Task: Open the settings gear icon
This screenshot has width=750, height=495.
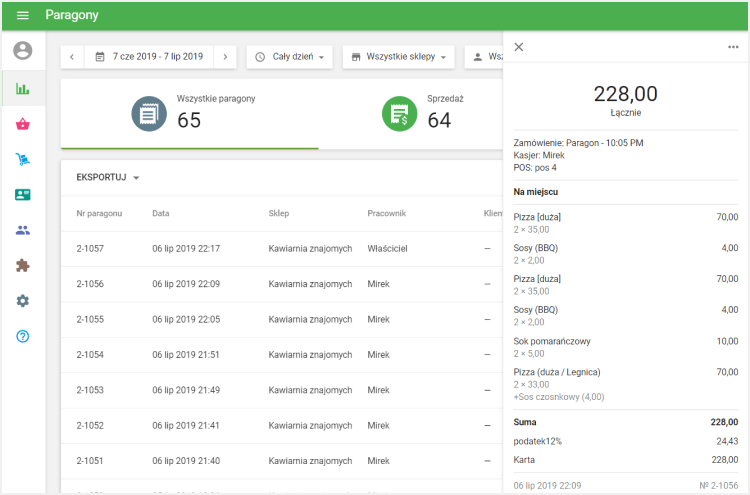Action: tap(22, 300)
